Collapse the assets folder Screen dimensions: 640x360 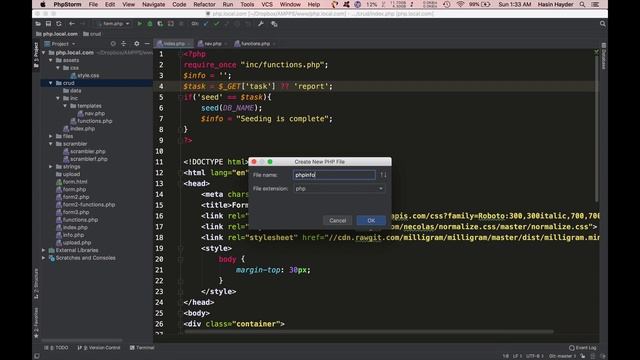(x=51, y=60)
